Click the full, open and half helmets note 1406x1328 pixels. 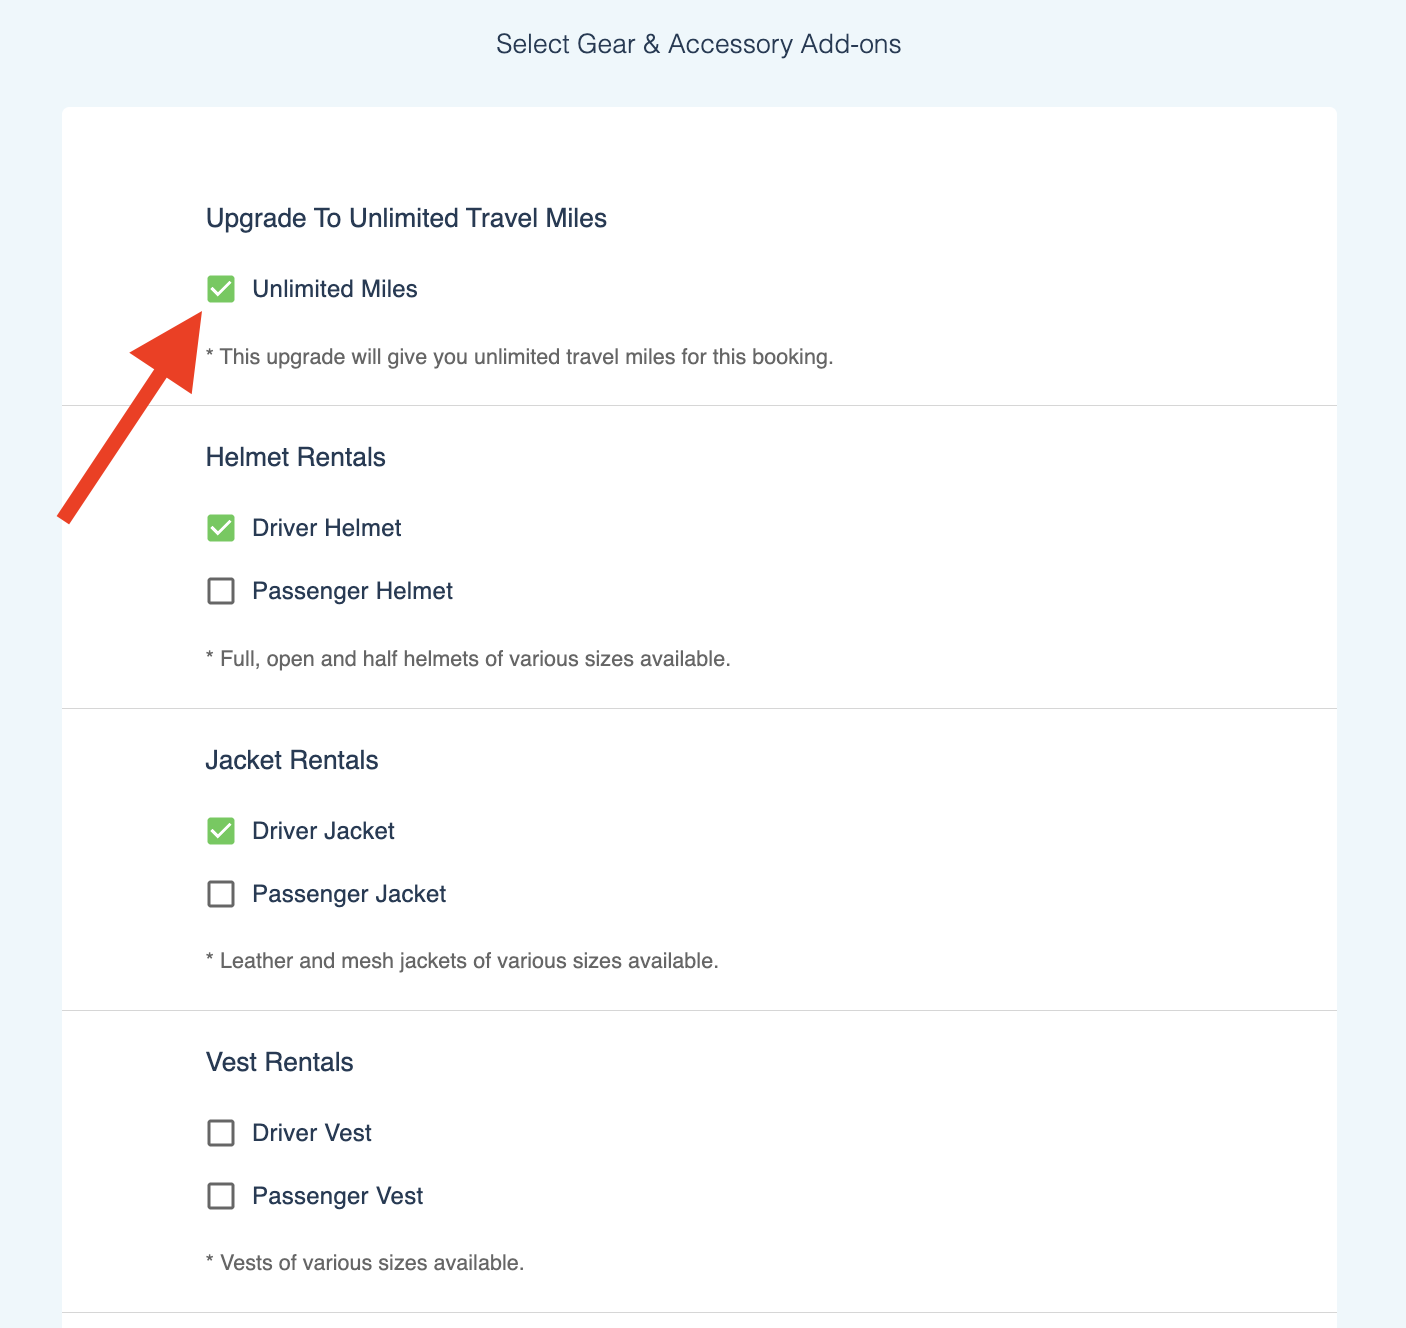pyautogui.click(x=468, y=659)
